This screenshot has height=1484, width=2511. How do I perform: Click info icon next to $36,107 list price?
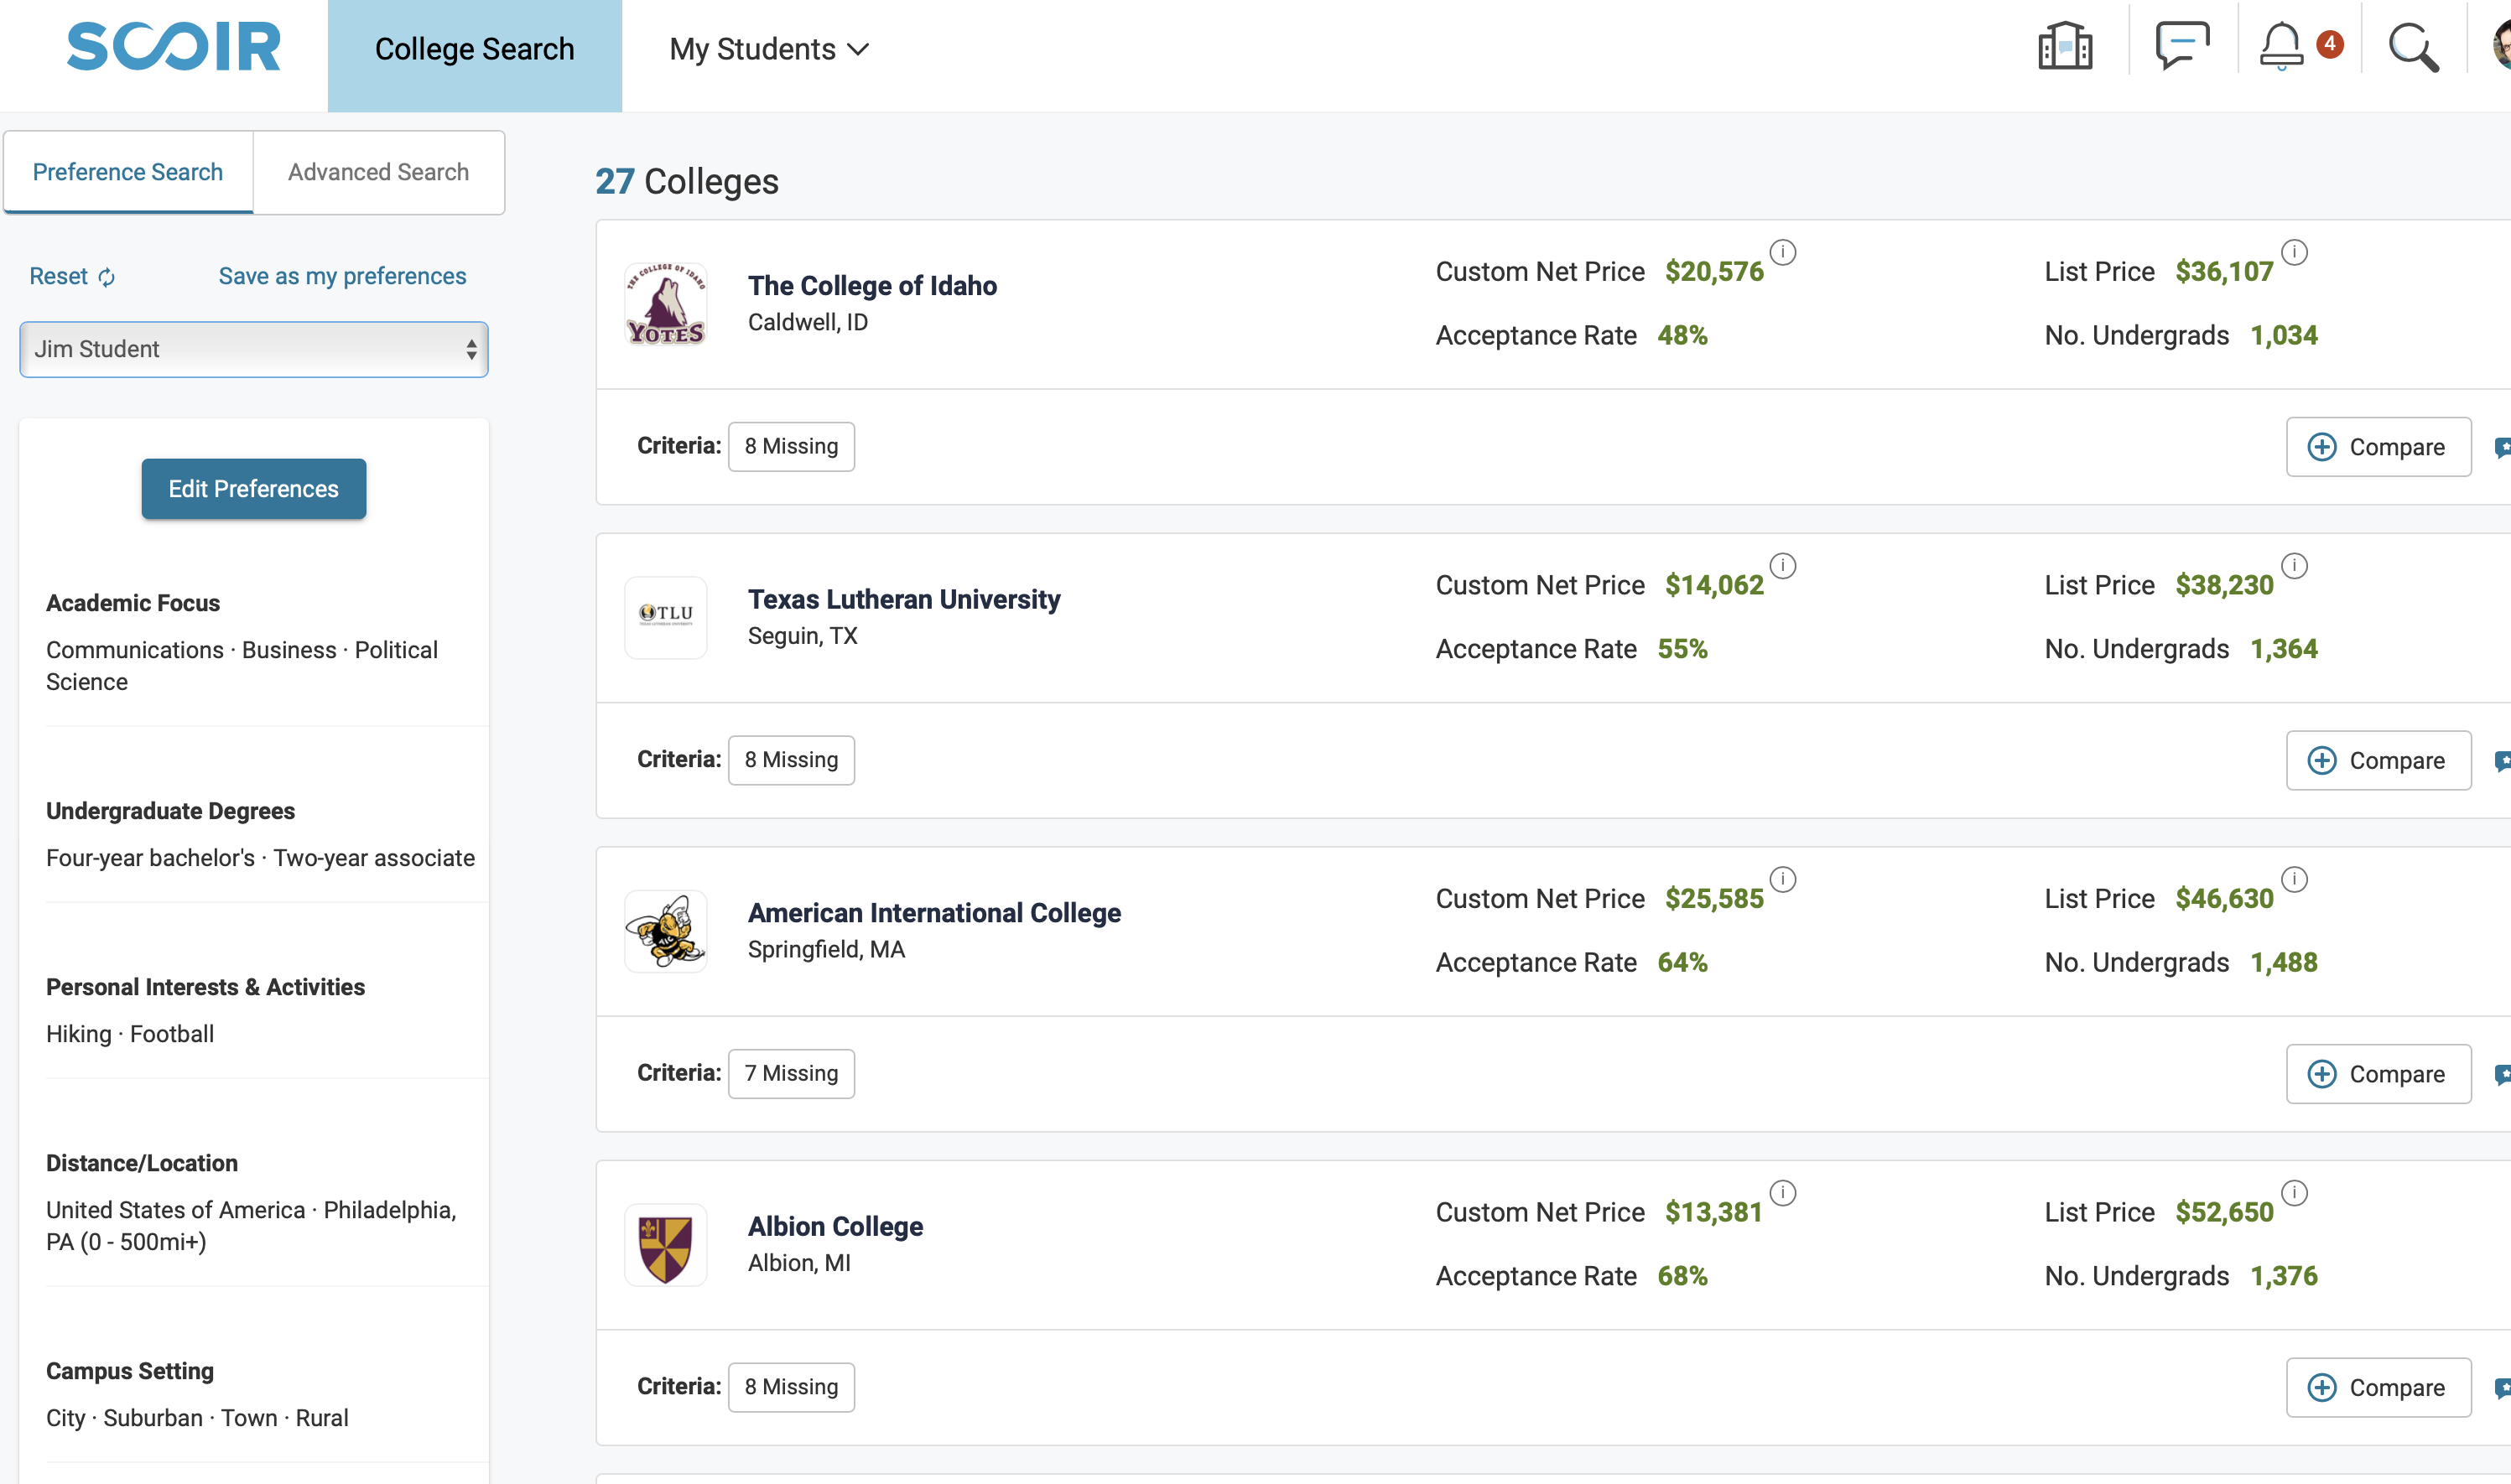click(x=2294, y=252)
